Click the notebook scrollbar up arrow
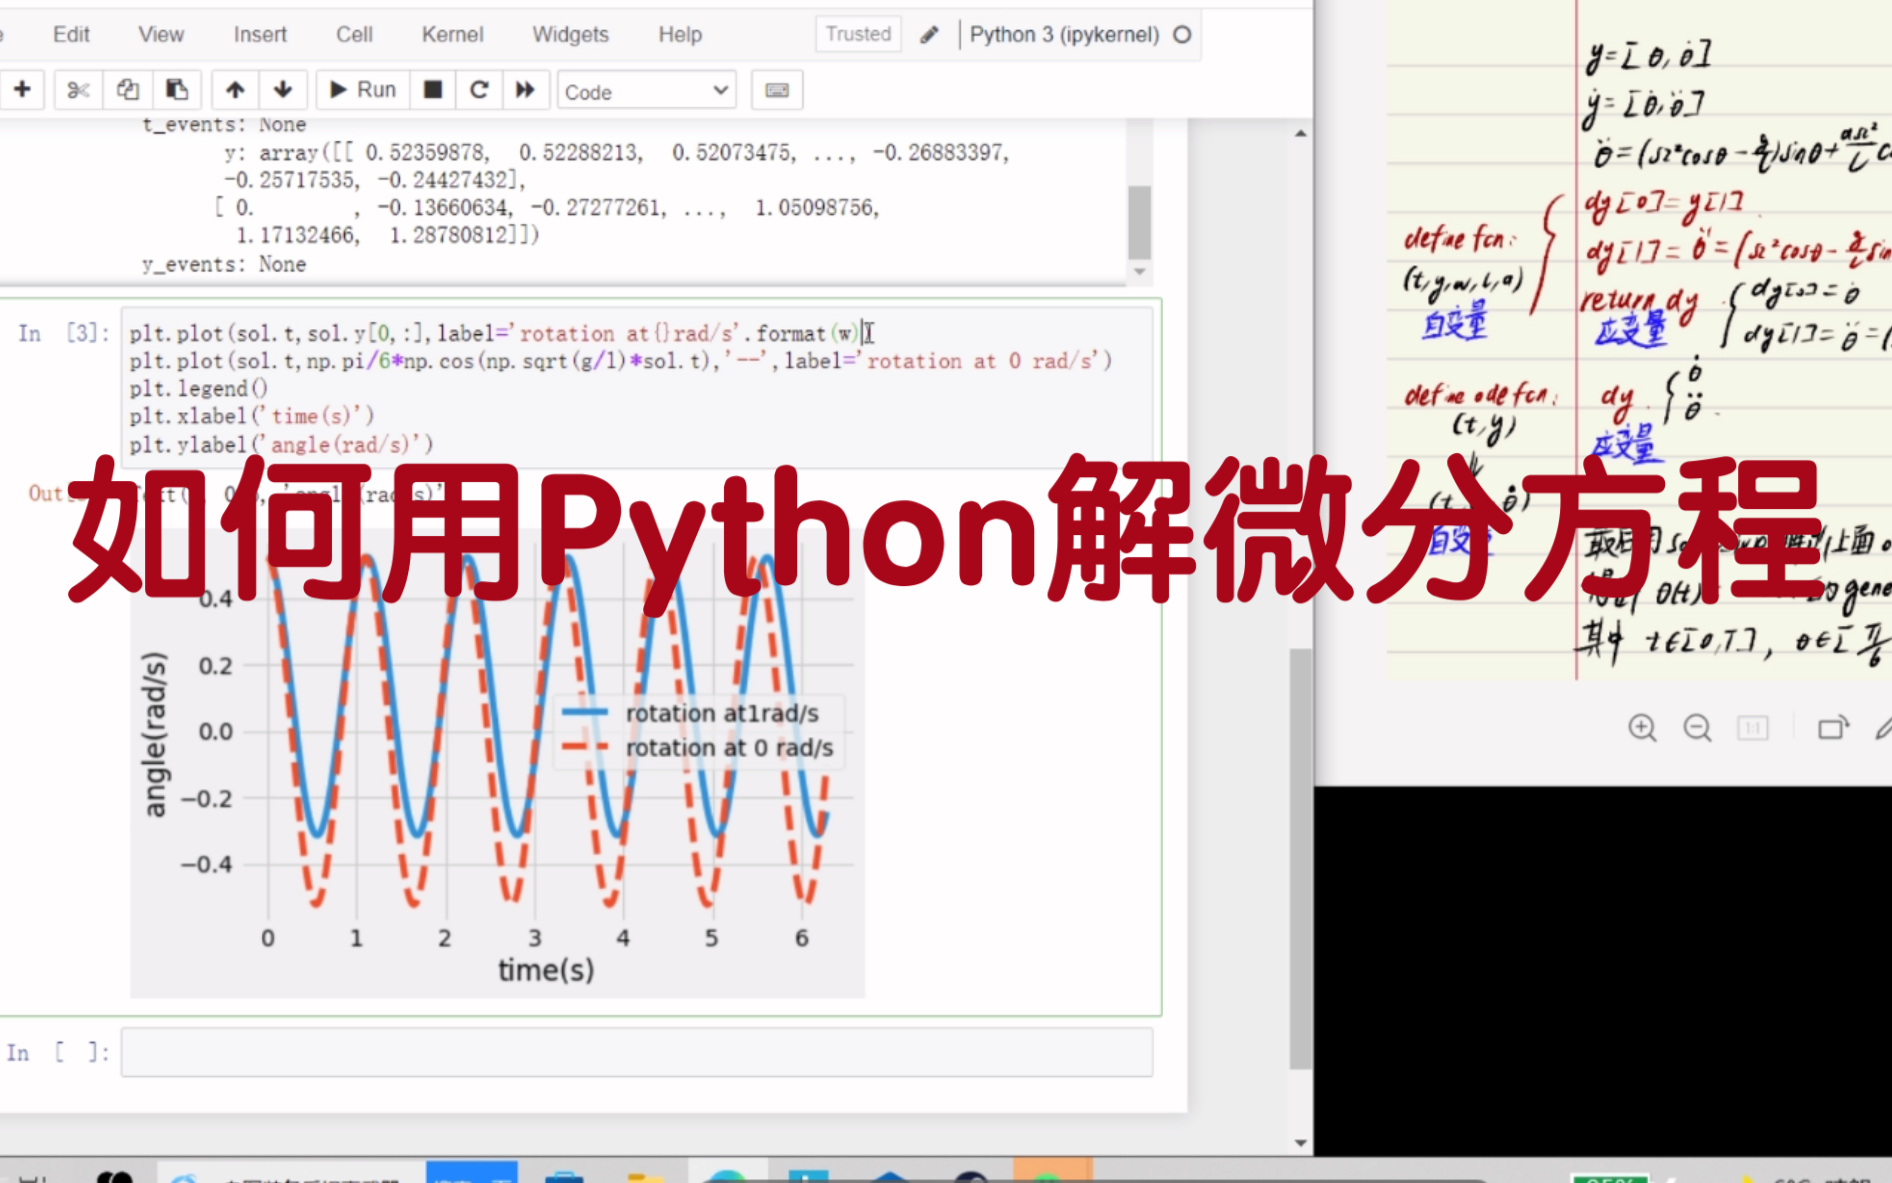This screenshot has height=1183, width=1892. (1300, 133)
